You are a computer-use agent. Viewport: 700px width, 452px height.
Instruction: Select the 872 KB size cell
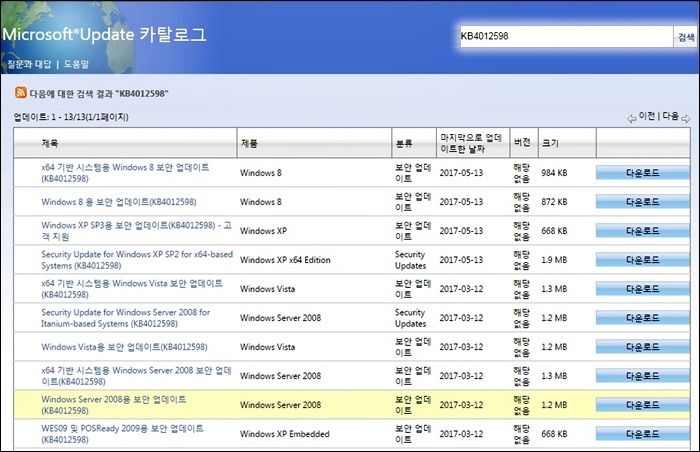tap(554, 202)
